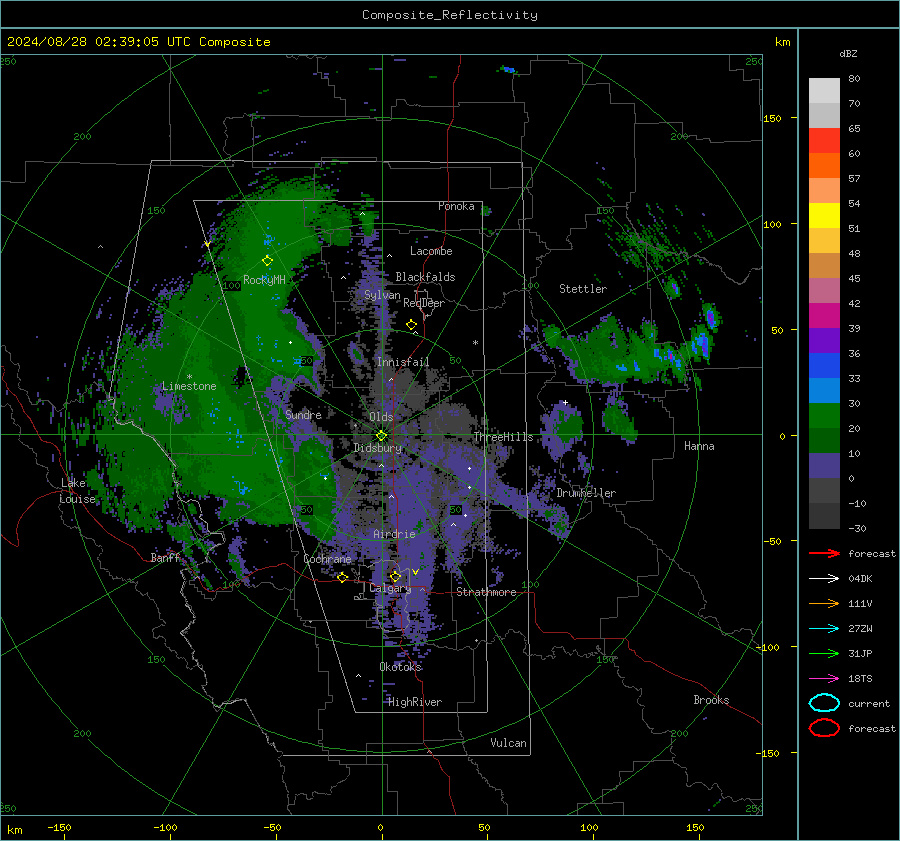Click the blue 33 dBZ color swatch

point(824,366)
